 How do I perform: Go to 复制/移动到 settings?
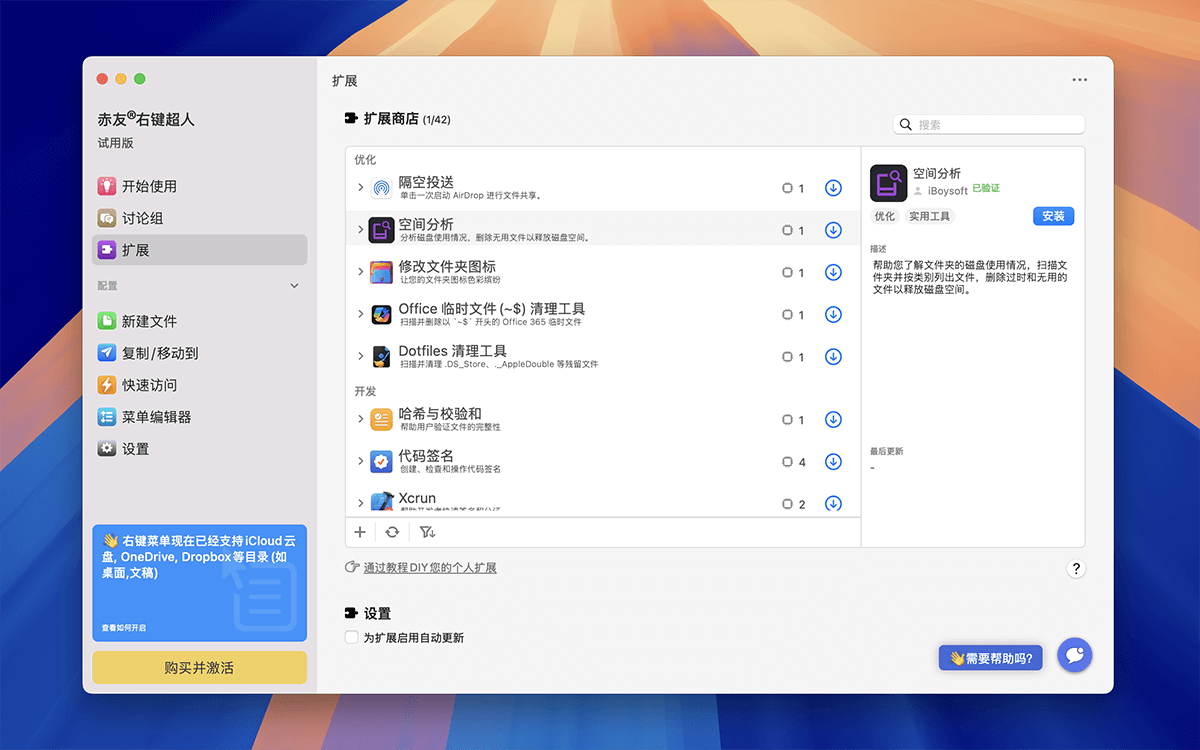[x=199, y=353]
